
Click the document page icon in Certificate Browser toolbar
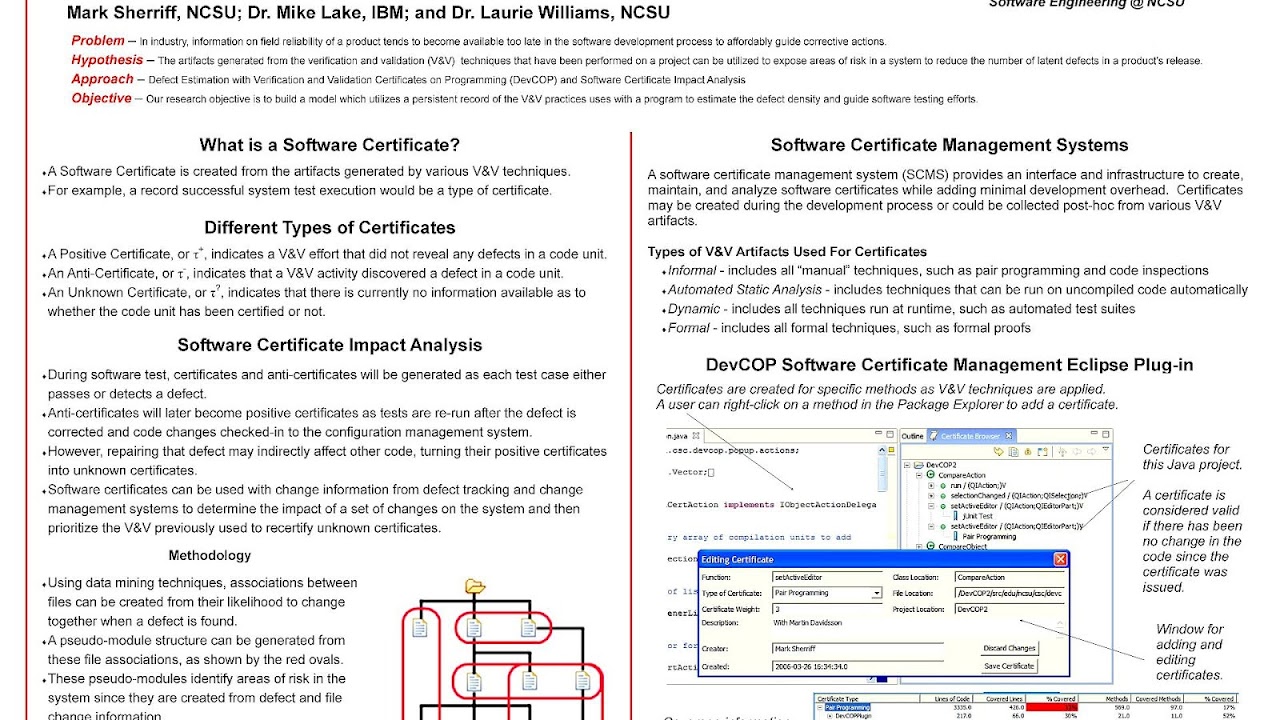click(x=1013, y=452)
